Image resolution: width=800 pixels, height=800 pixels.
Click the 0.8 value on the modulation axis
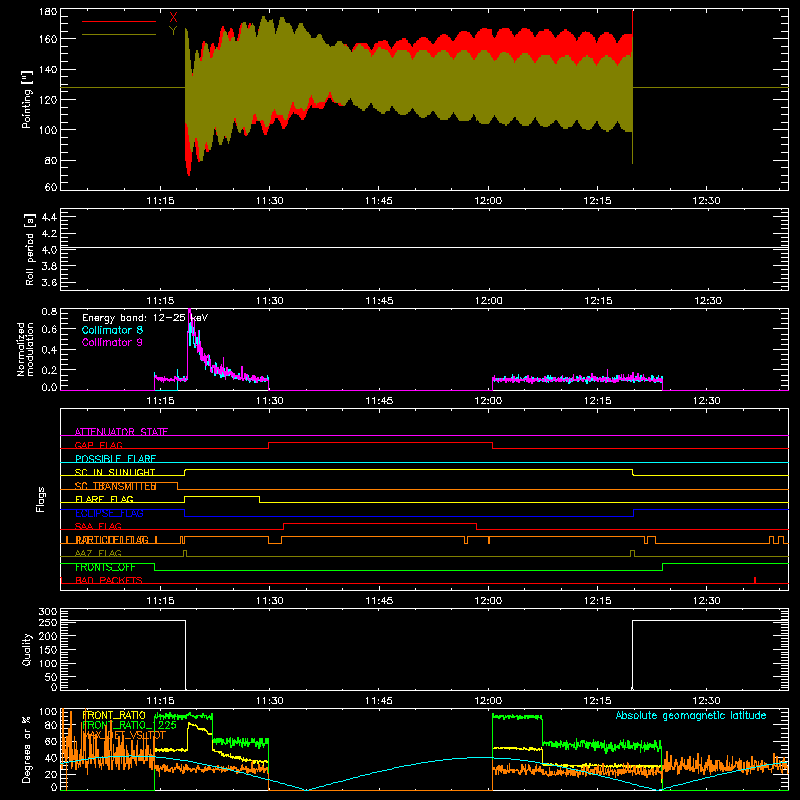click(49, 311)
